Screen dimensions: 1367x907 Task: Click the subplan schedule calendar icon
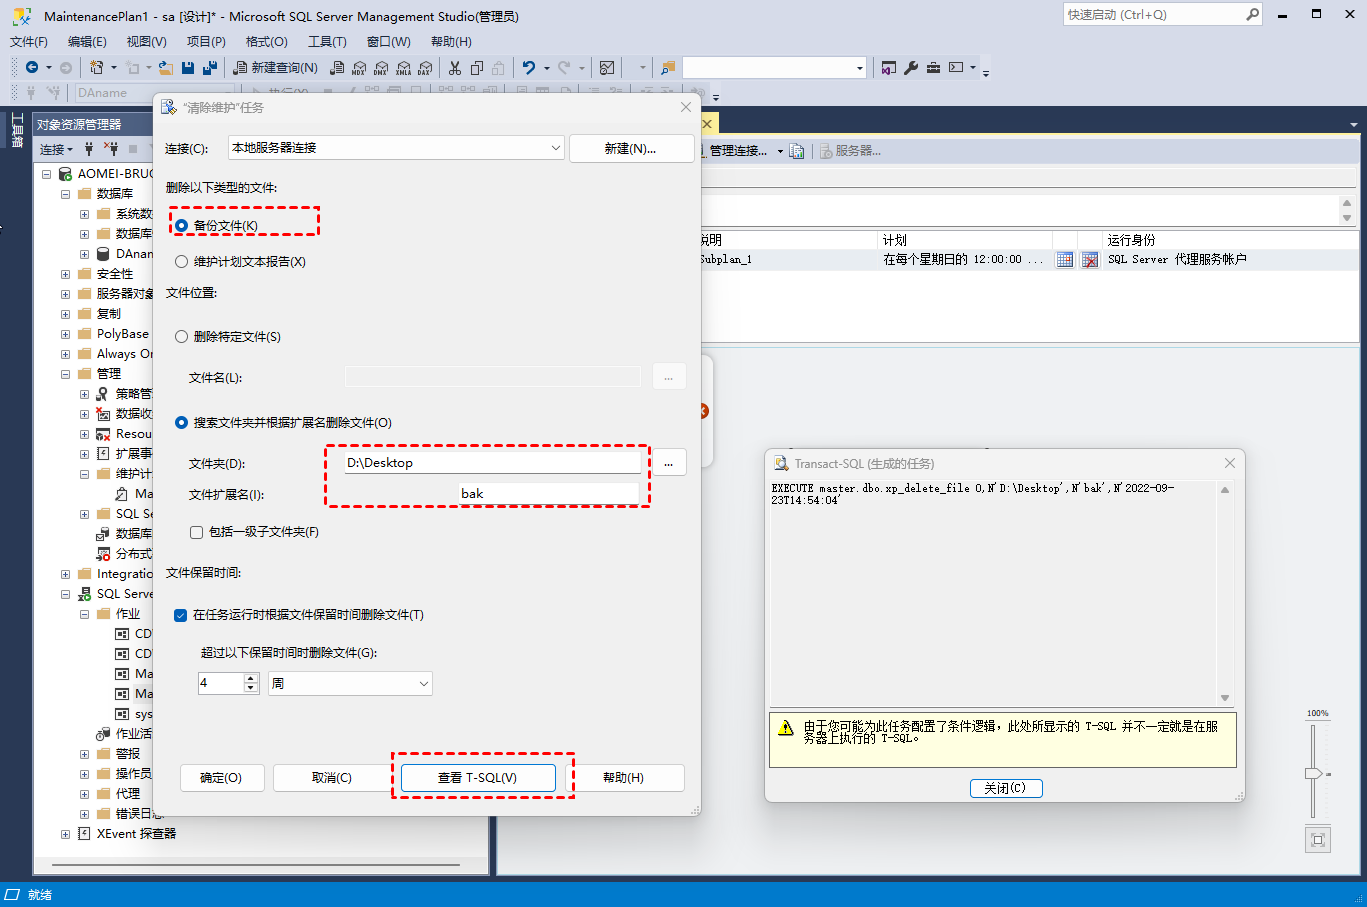click(x=1065, y=259)
